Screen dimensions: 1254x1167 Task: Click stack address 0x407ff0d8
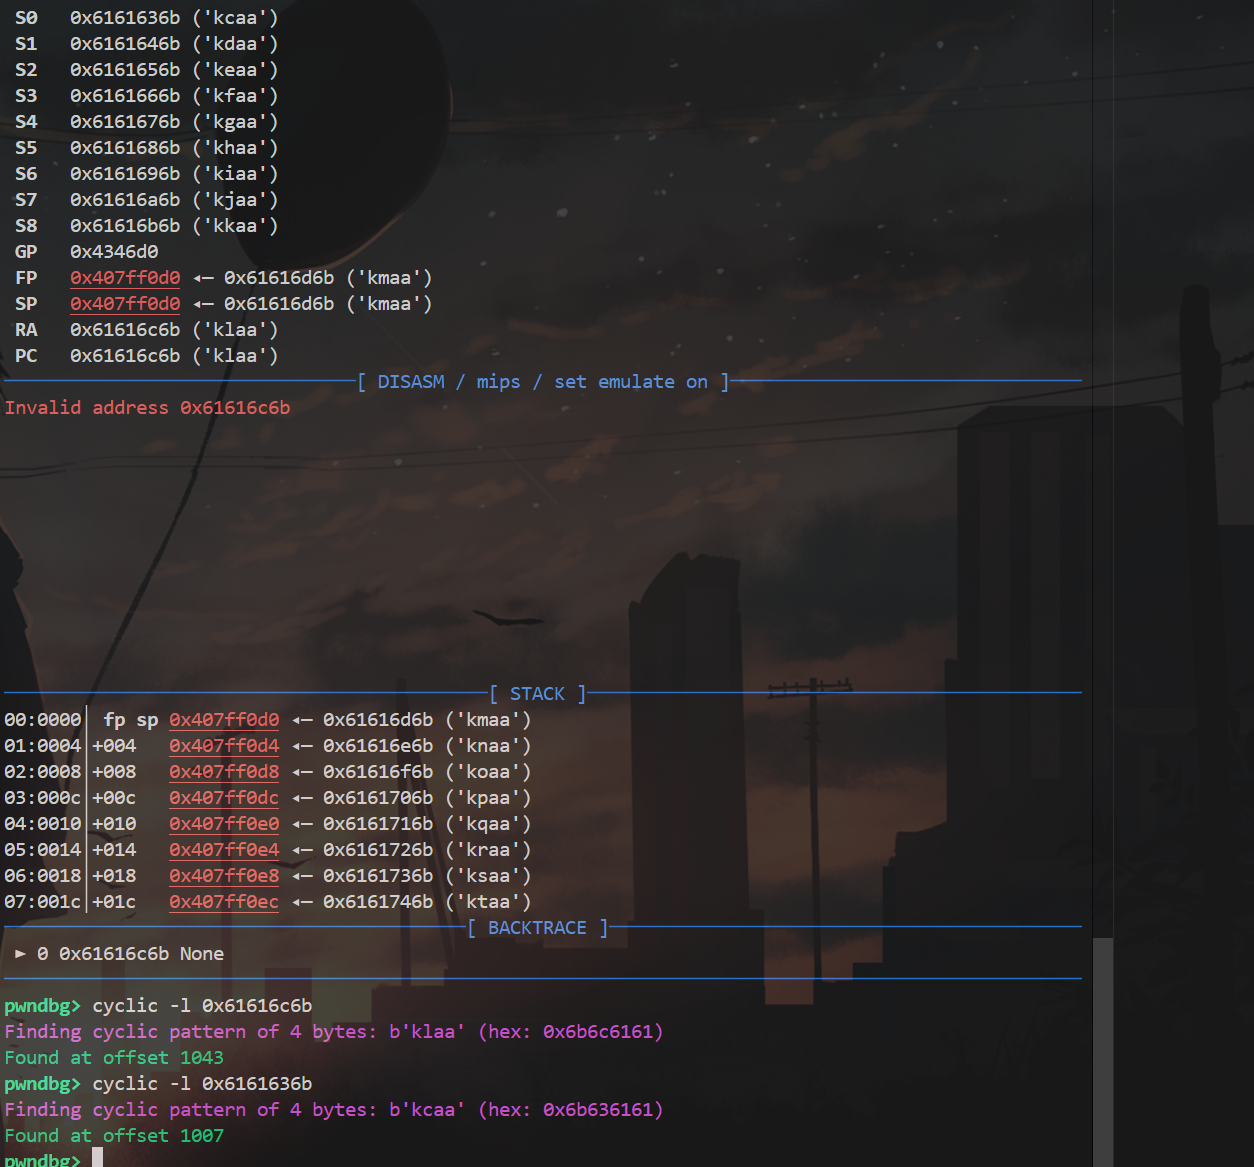point(224,772)
